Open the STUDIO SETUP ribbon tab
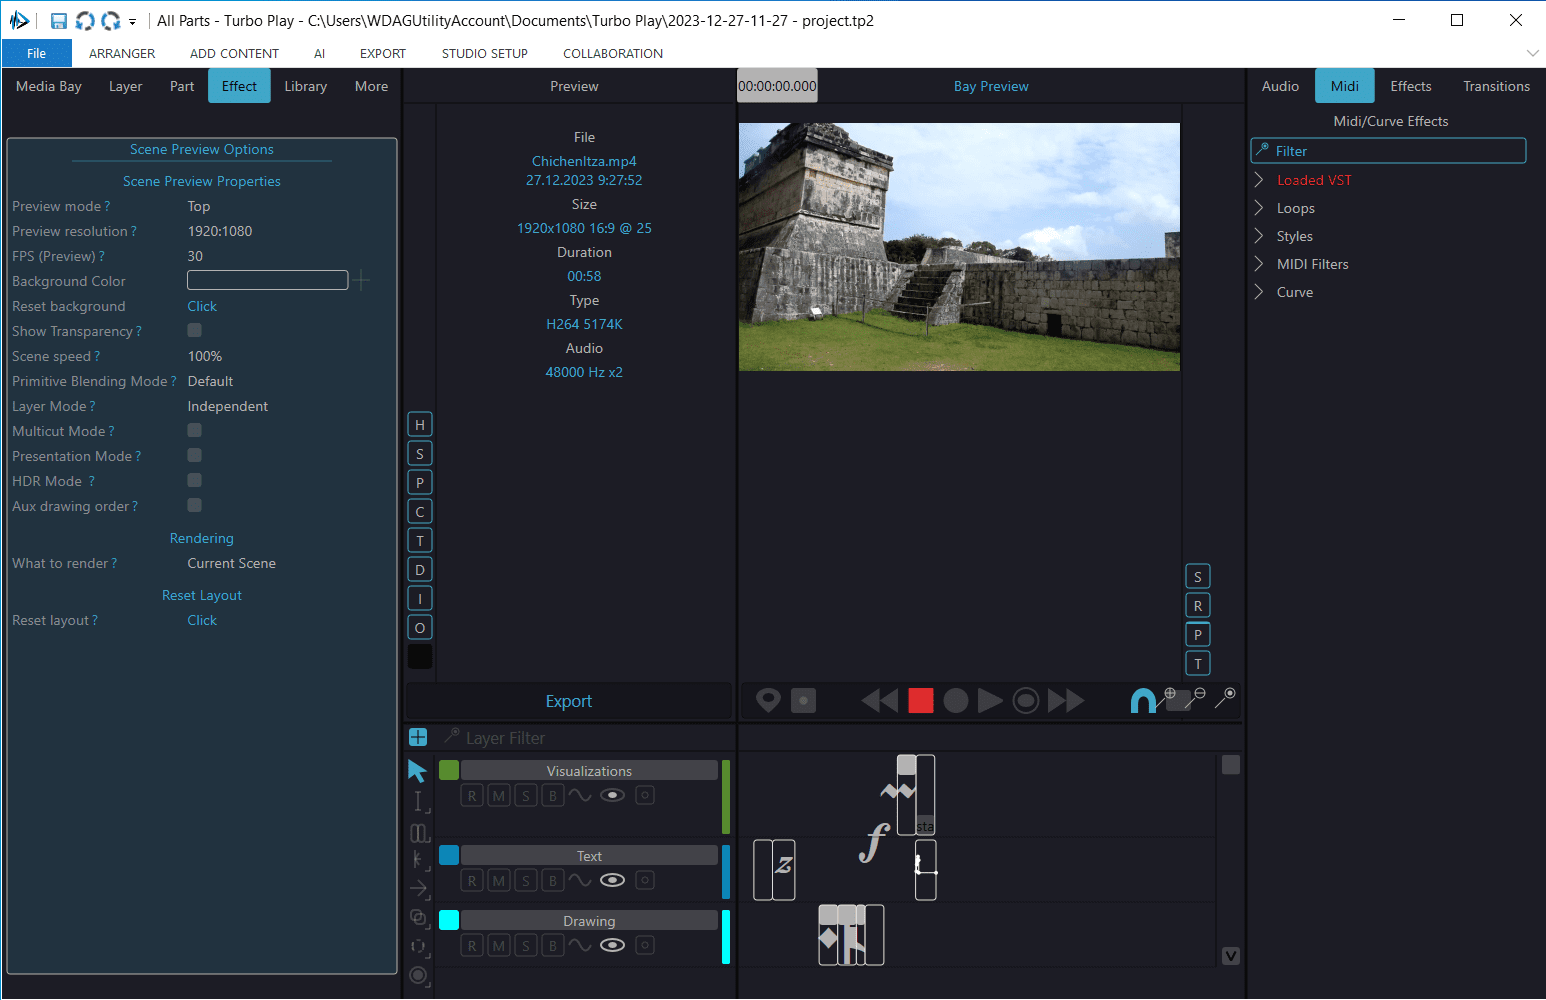This screenshot has width=1546, height=1000. point(485,53)
